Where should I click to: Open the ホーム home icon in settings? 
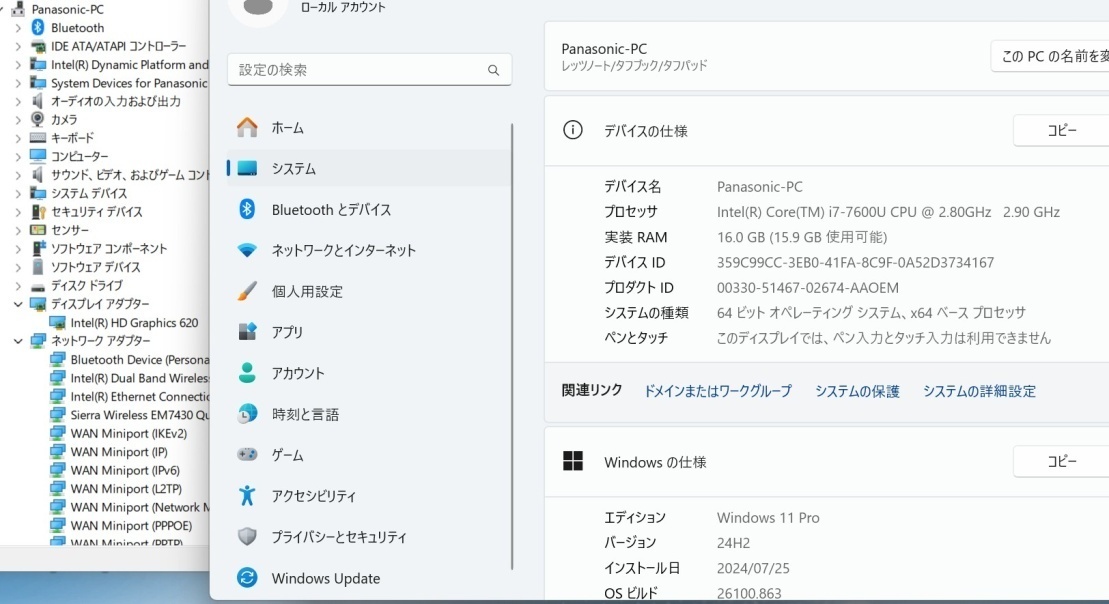pyautogui.click(x=247, y=127)
